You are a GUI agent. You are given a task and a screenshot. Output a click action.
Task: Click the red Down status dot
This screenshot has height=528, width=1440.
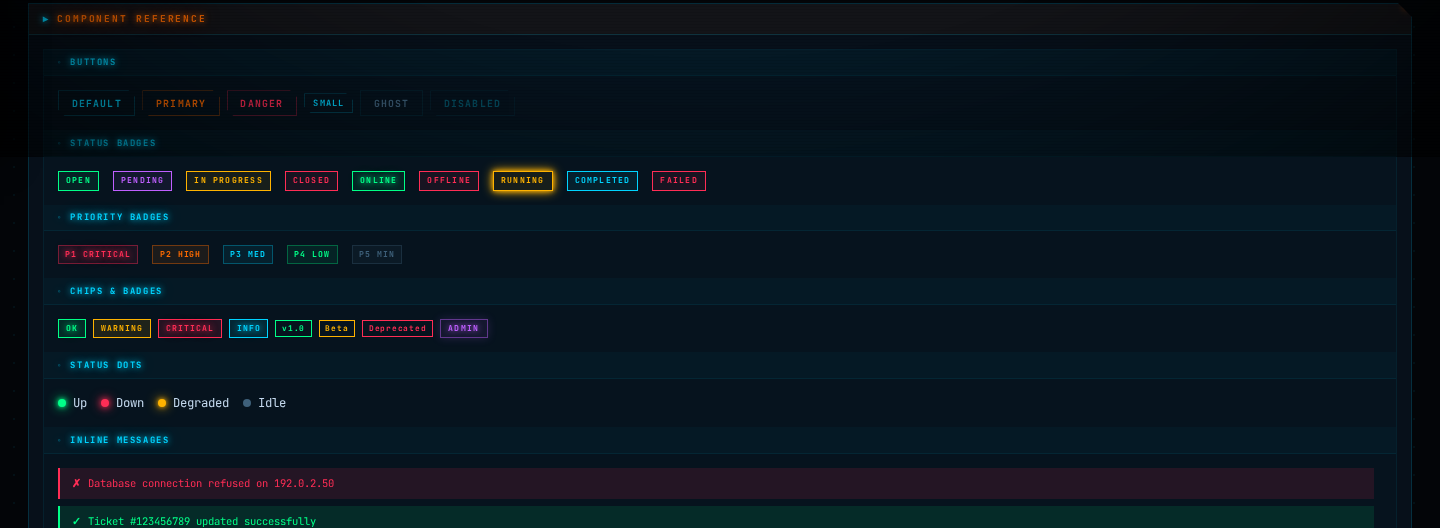[x=105, y=403]
